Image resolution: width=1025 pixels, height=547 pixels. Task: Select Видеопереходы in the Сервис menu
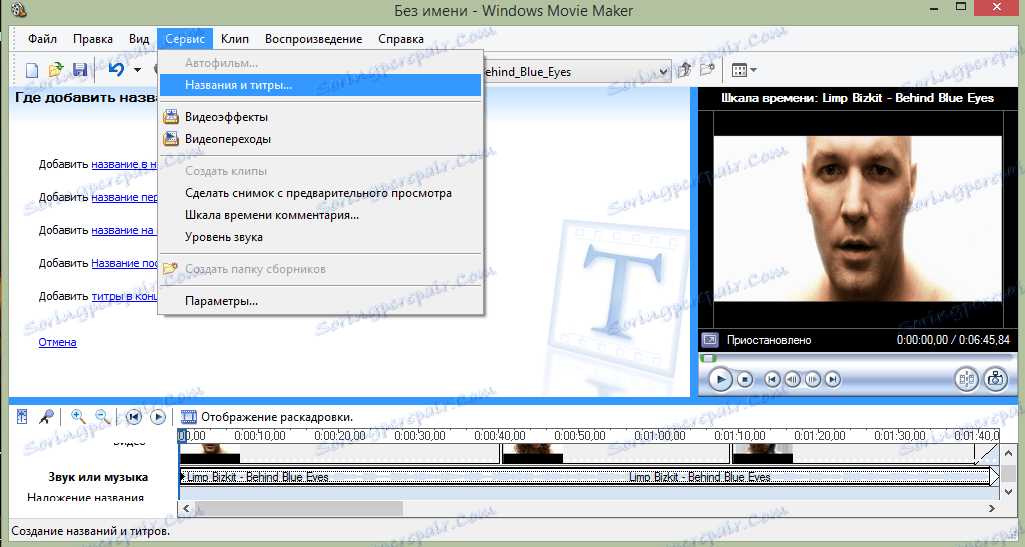tap(320, 139)
